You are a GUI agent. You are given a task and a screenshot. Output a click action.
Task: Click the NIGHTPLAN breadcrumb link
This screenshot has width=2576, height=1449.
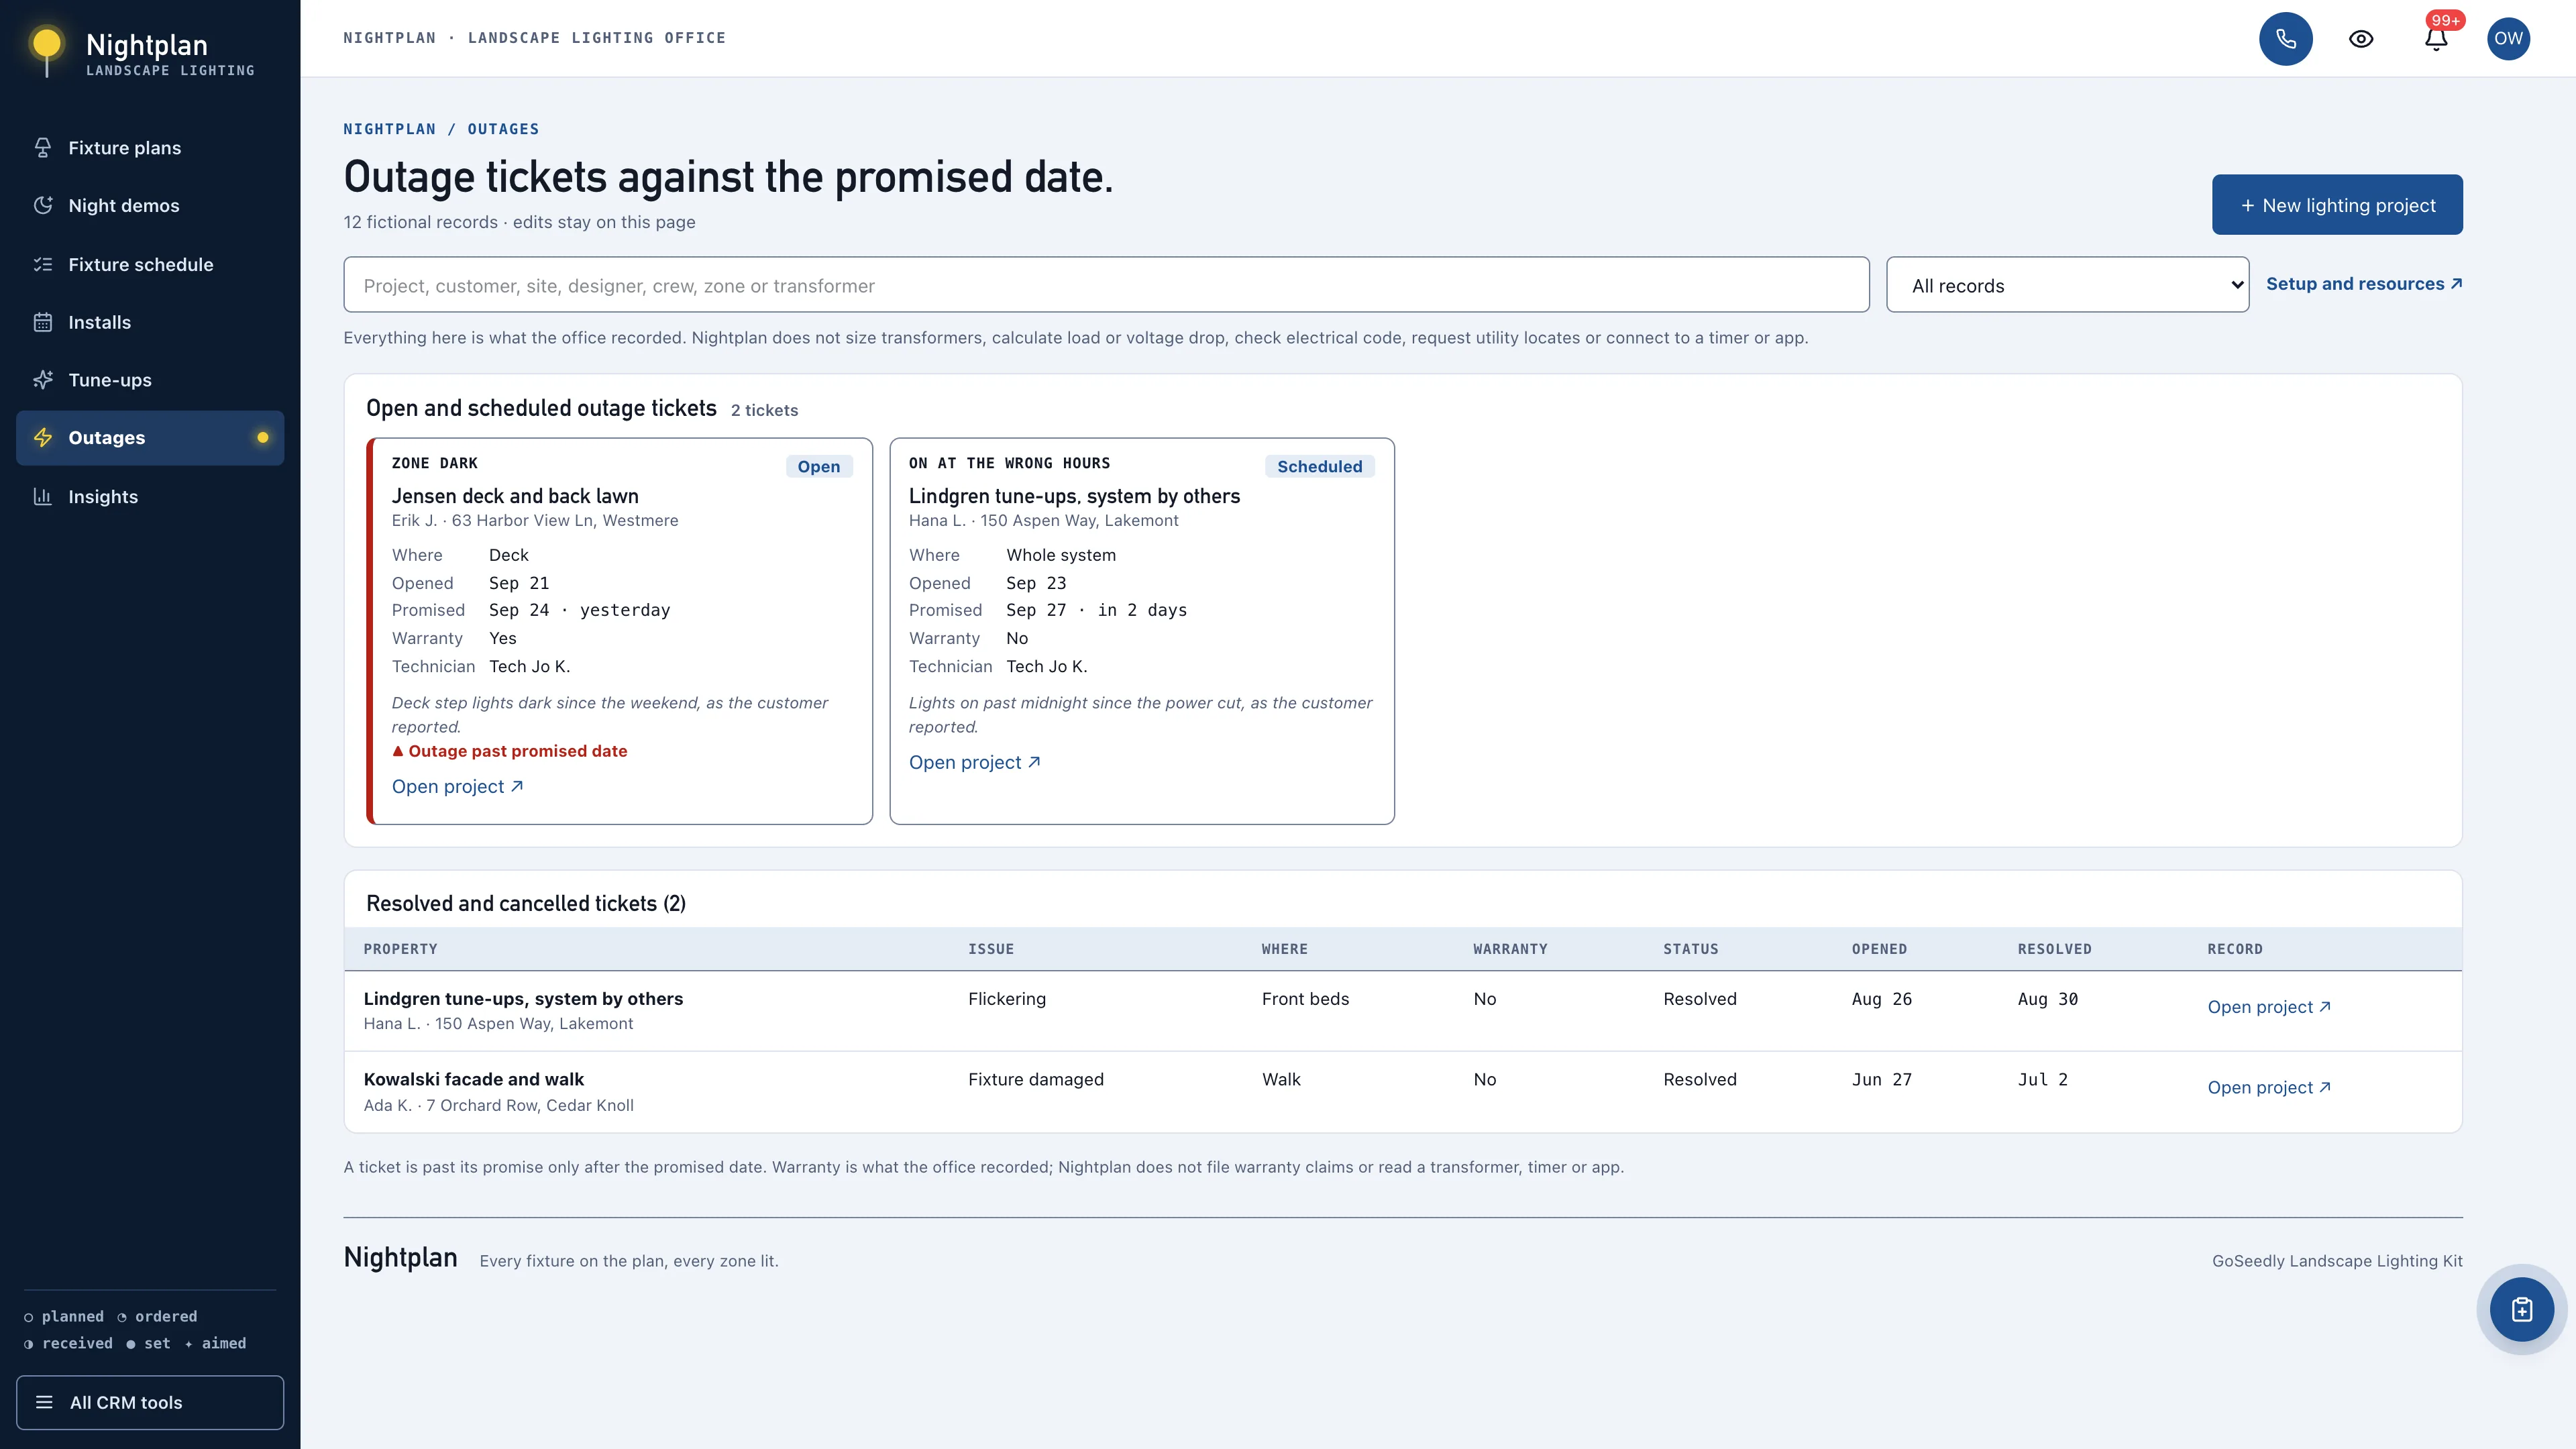pyautogui.click(x=390, y=129)
